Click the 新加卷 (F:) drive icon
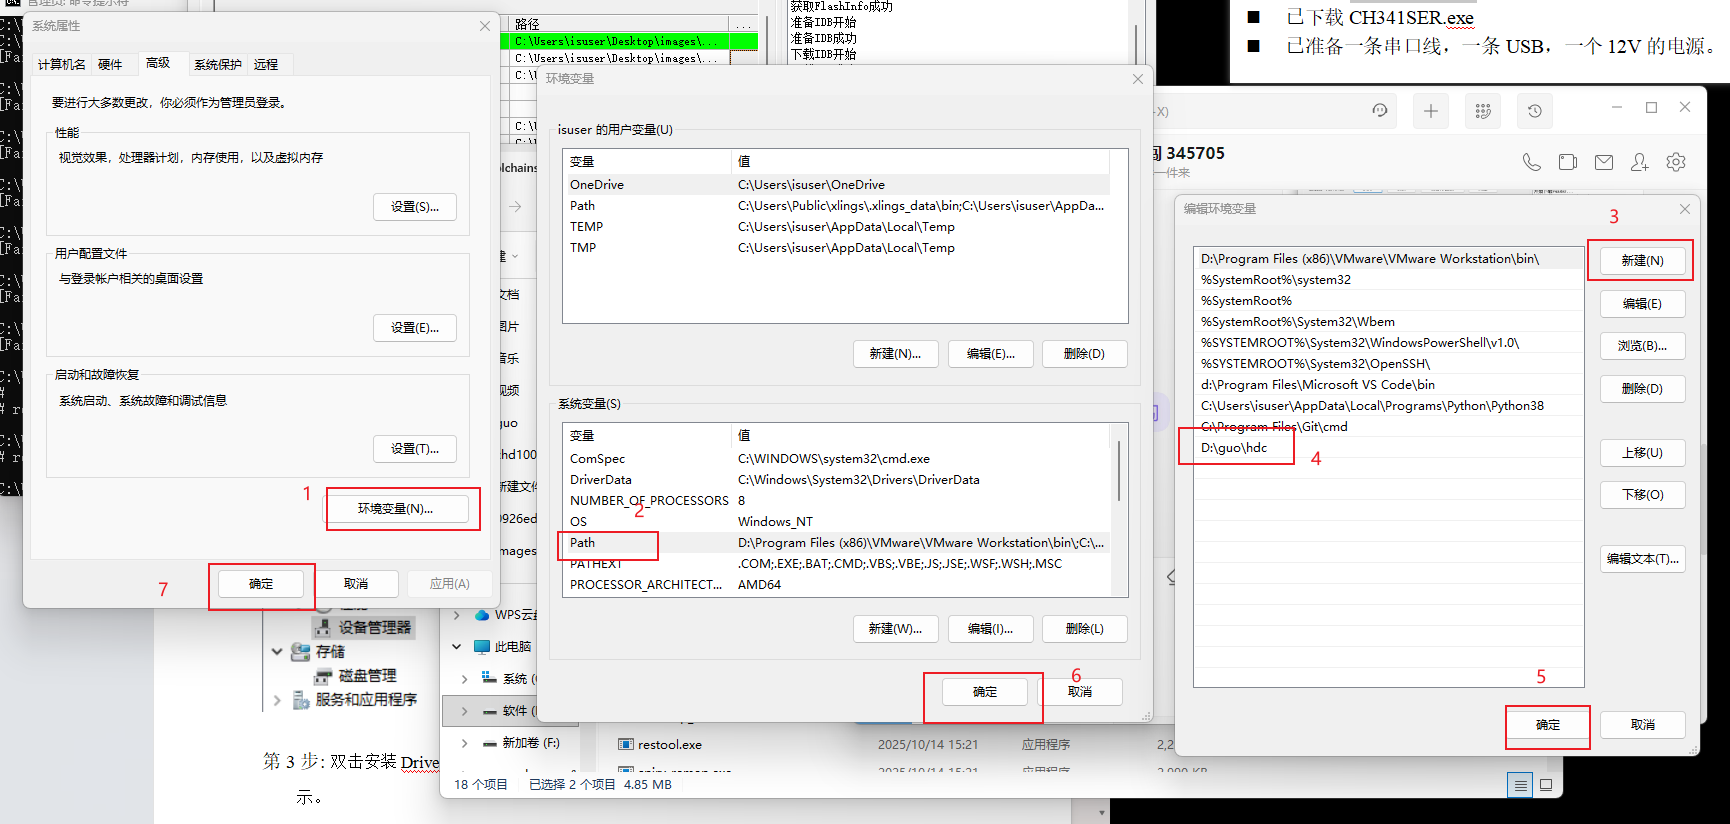 click(x=490, y=743)
